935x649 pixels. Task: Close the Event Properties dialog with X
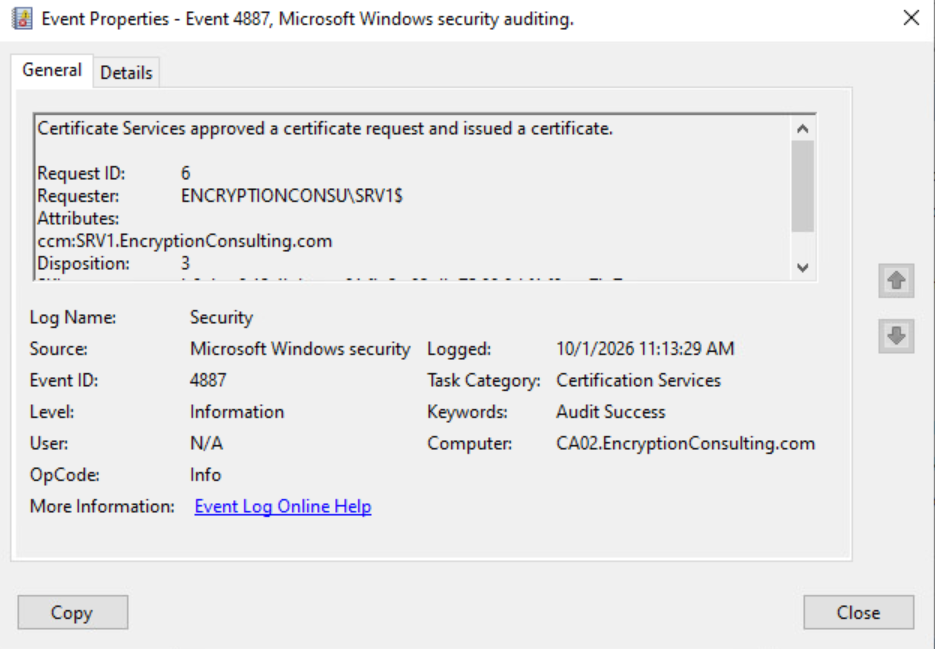pyautogui.click(x=911, y=18)
